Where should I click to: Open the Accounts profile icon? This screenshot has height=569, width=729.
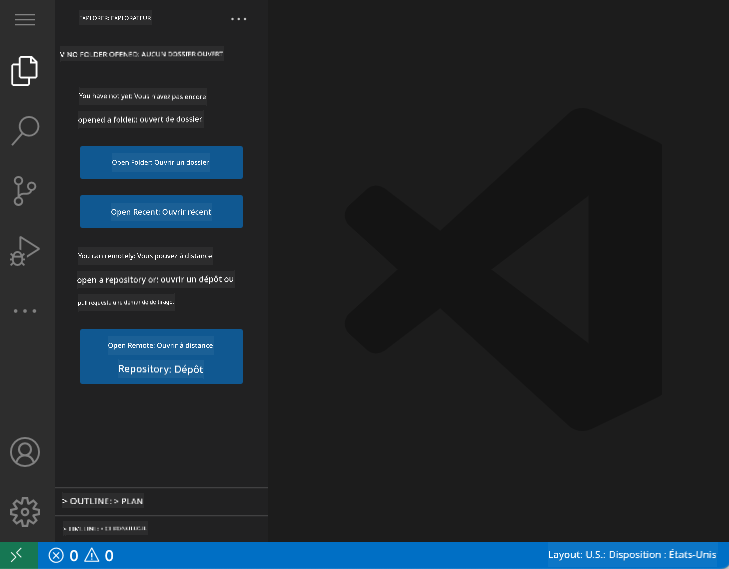click(25, 452)
